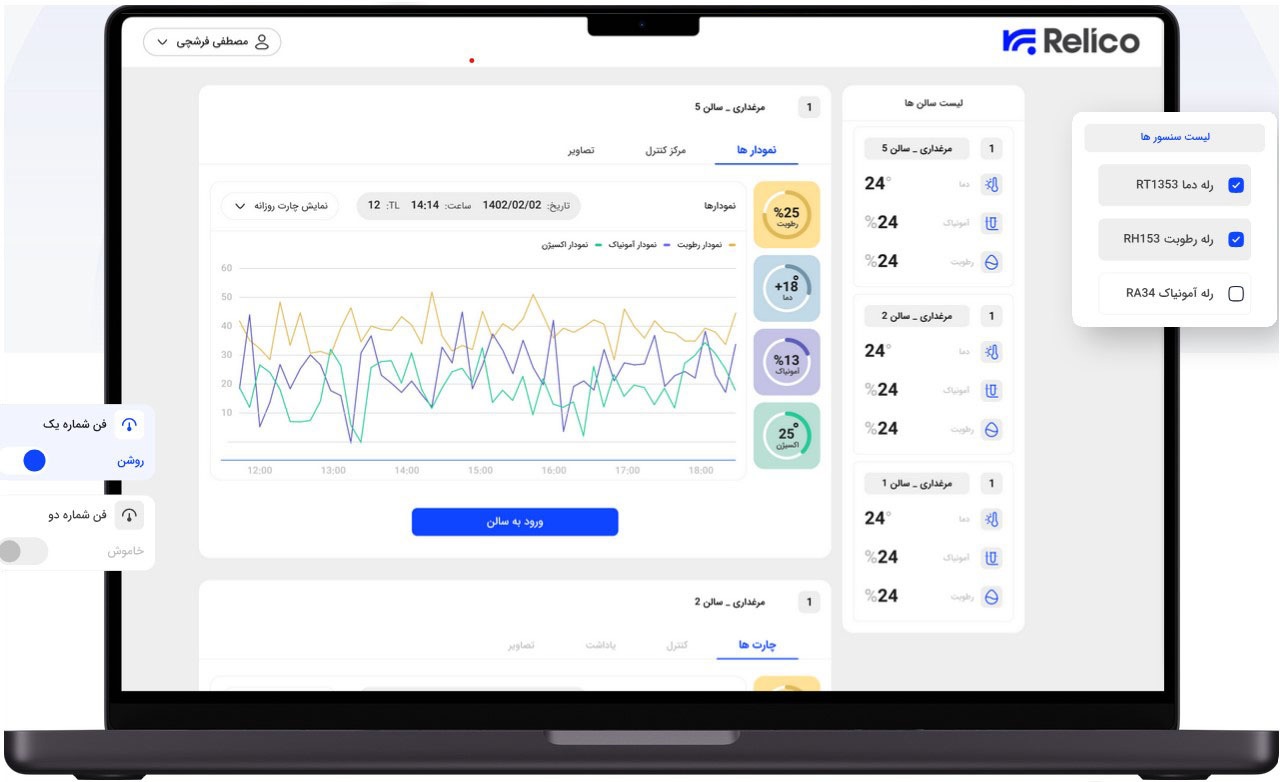The width and height of the screenshot is (1282, 782).
Task: Click the fan number two gauge icon
Action: (x=129, y=515)
